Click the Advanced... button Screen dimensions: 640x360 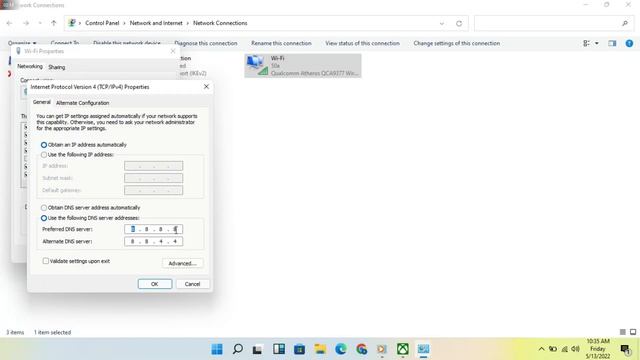[x=182, y=263]
